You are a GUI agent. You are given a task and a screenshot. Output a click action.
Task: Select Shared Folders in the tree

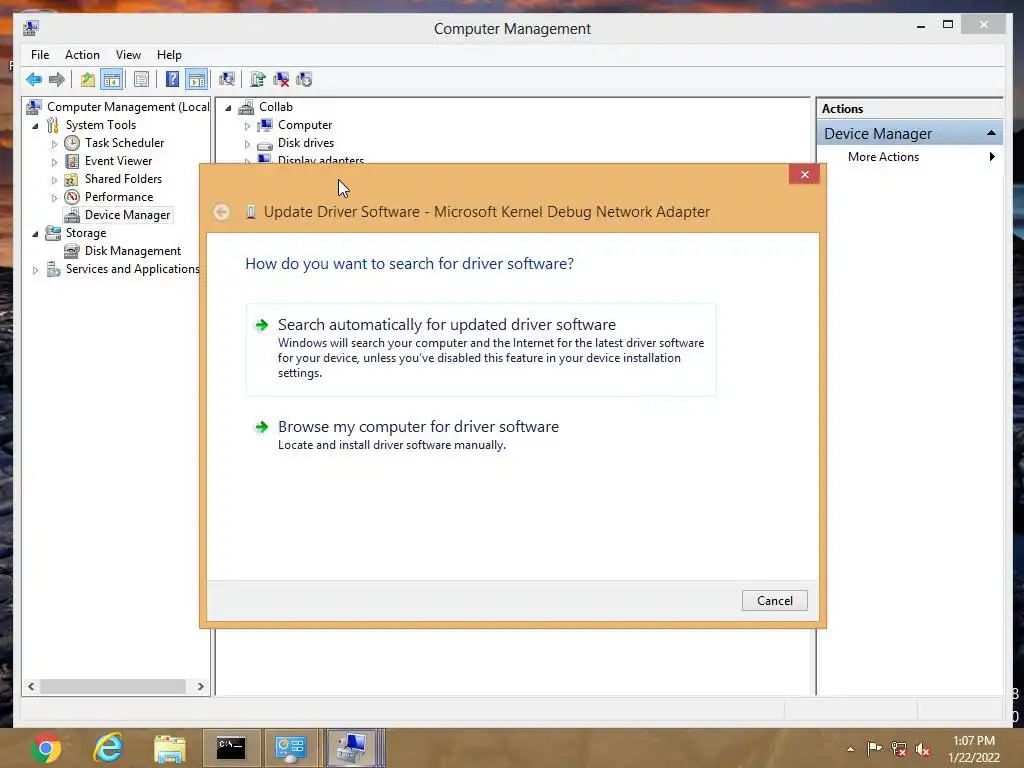123,179
